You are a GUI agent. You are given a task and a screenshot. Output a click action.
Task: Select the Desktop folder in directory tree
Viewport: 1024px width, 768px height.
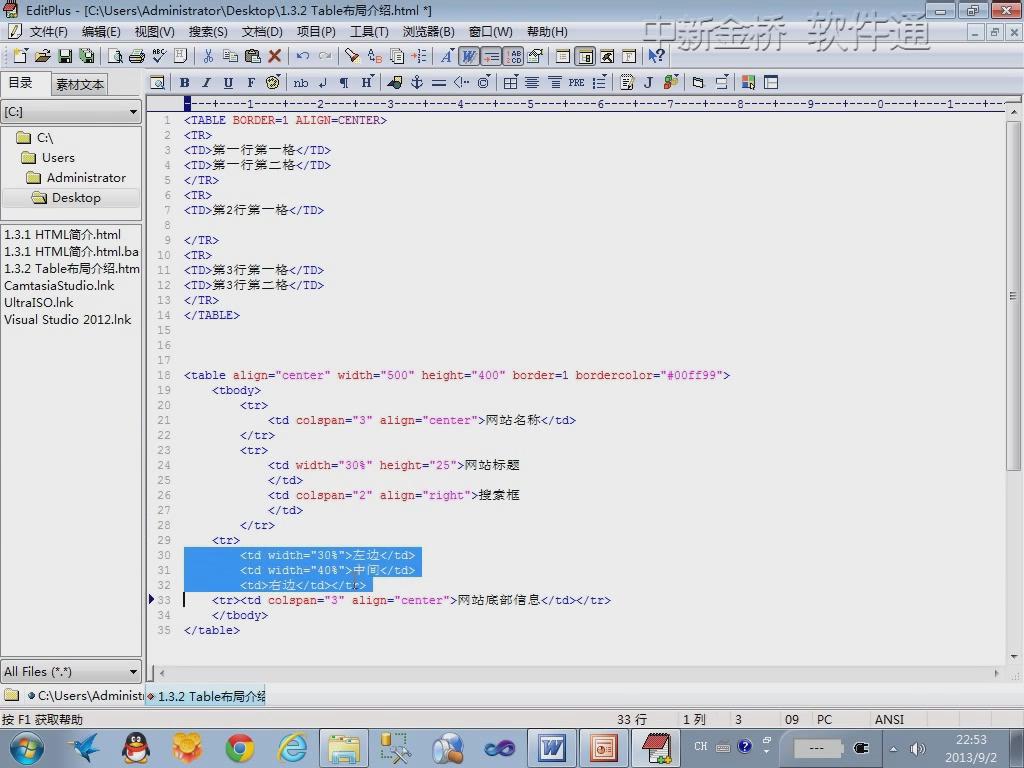pos(76,198)
